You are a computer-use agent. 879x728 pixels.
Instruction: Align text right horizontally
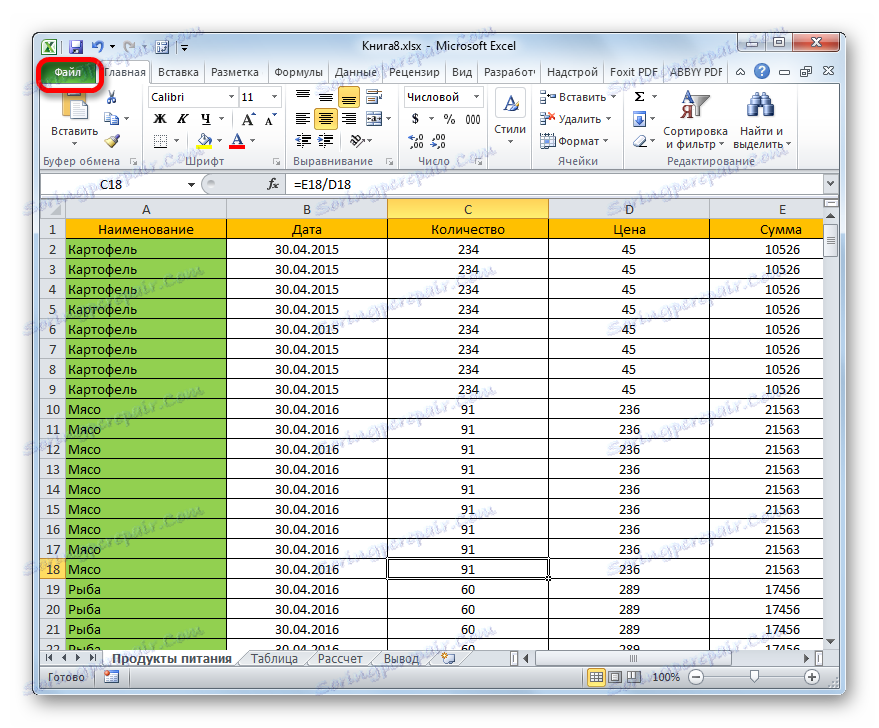point(349,119)
